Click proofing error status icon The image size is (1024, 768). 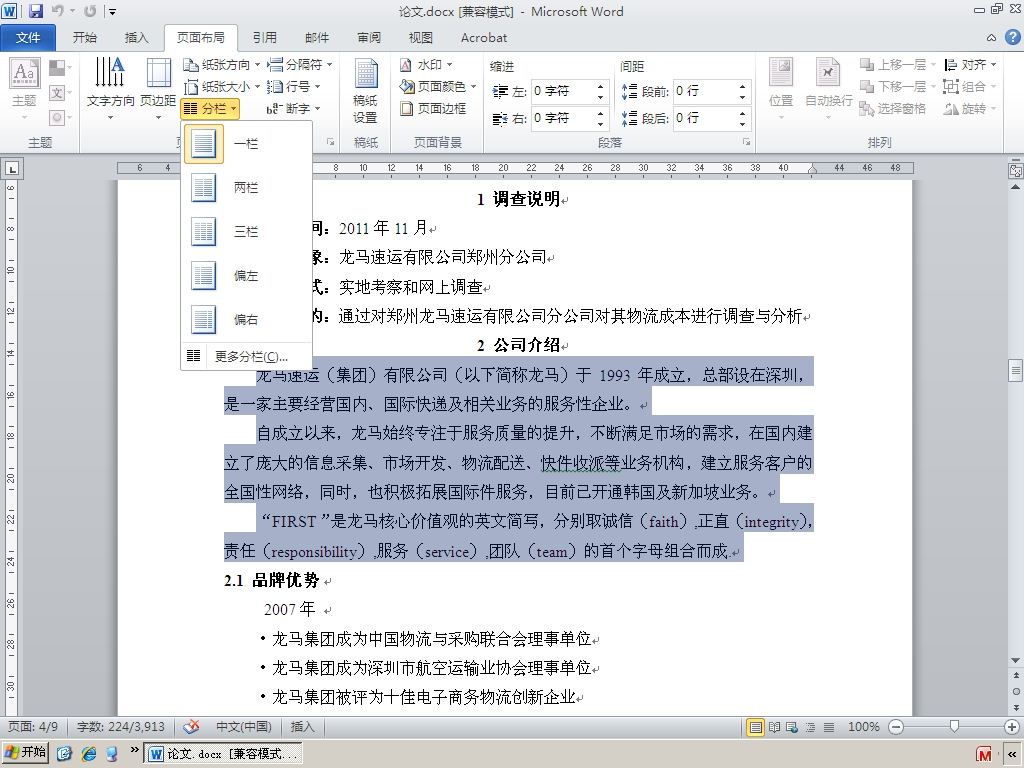click(x=191, y=726)
